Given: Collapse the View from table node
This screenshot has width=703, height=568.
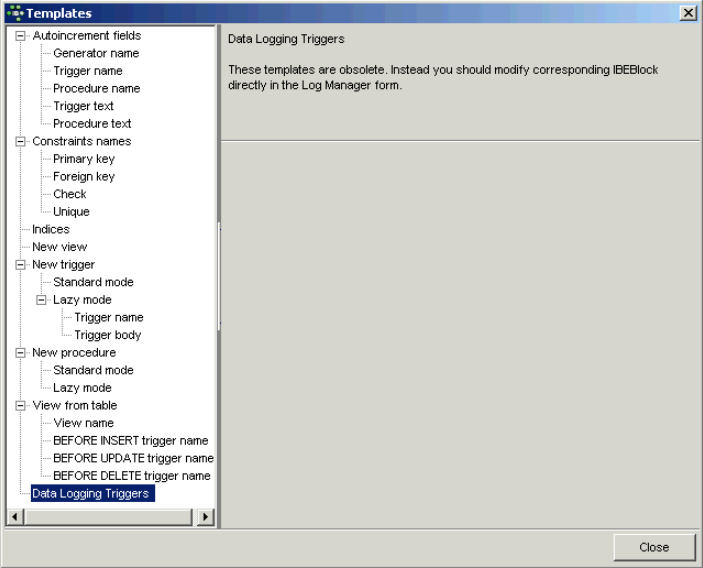Looking at the screenshot, I should (x=20, y=406).
